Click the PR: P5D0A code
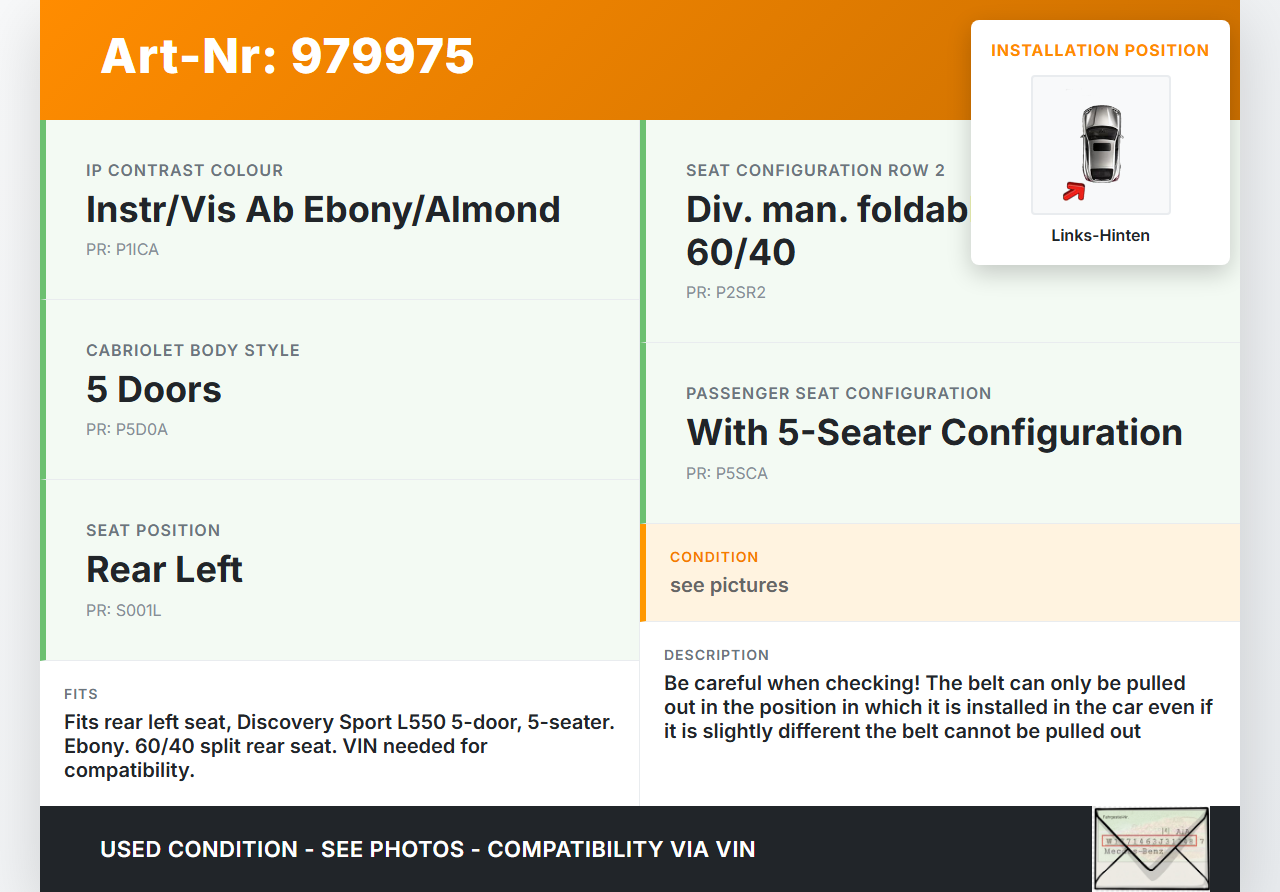The height and width of the screenshot is (892, 1280). (127, 430)
